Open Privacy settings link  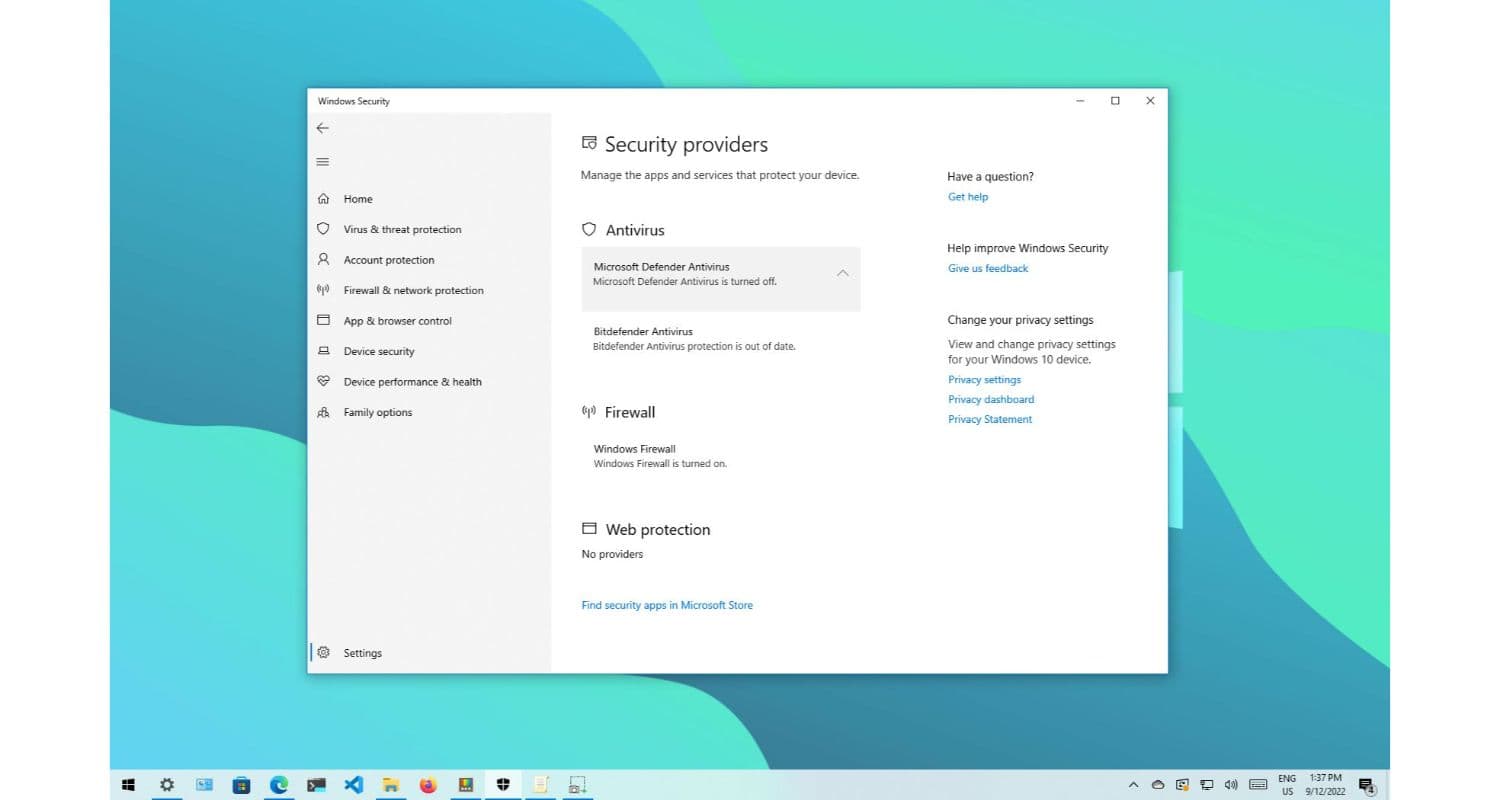985,380
